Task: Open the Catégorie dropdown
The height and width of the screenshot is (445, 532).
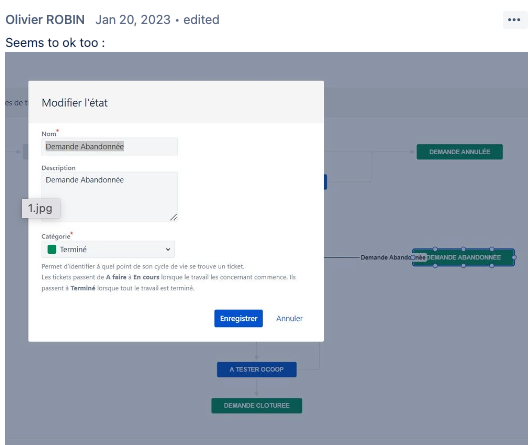Action: point(108,249)
